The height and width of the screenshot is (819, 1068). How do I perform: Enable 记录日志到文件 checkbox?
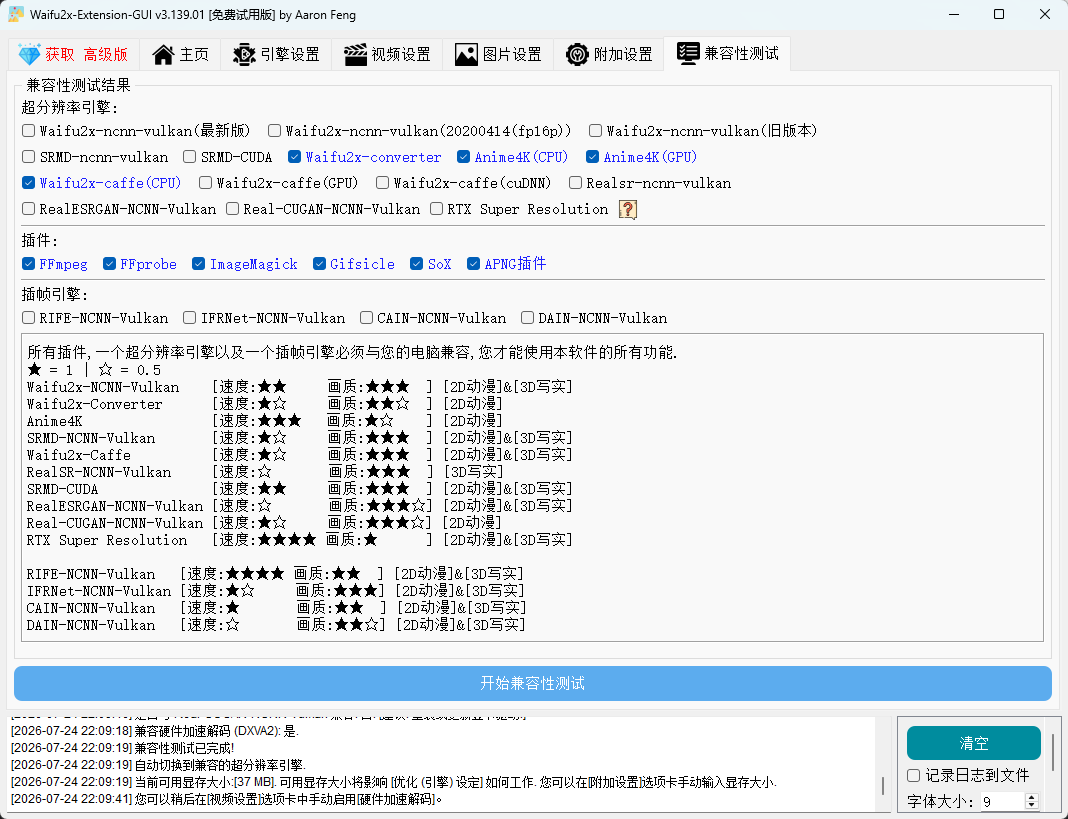click(914, 775)
